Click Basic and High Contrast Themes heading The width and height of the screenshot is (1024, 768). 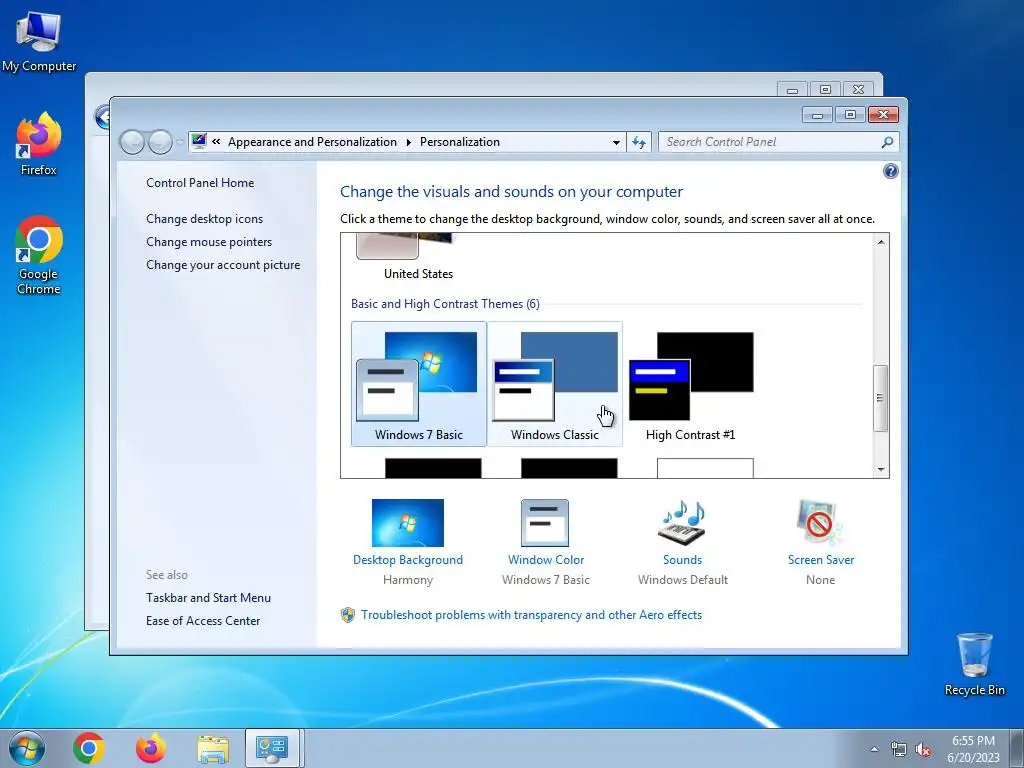point(445,304)
